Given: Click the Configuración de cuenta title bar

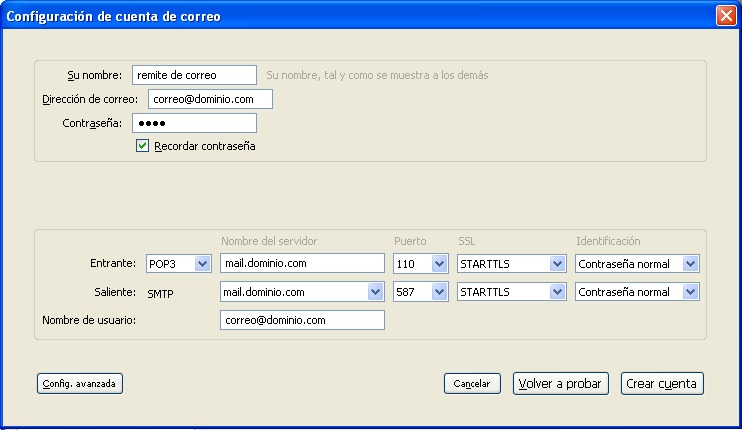Looking at the screenshot, I should (350, 16).
